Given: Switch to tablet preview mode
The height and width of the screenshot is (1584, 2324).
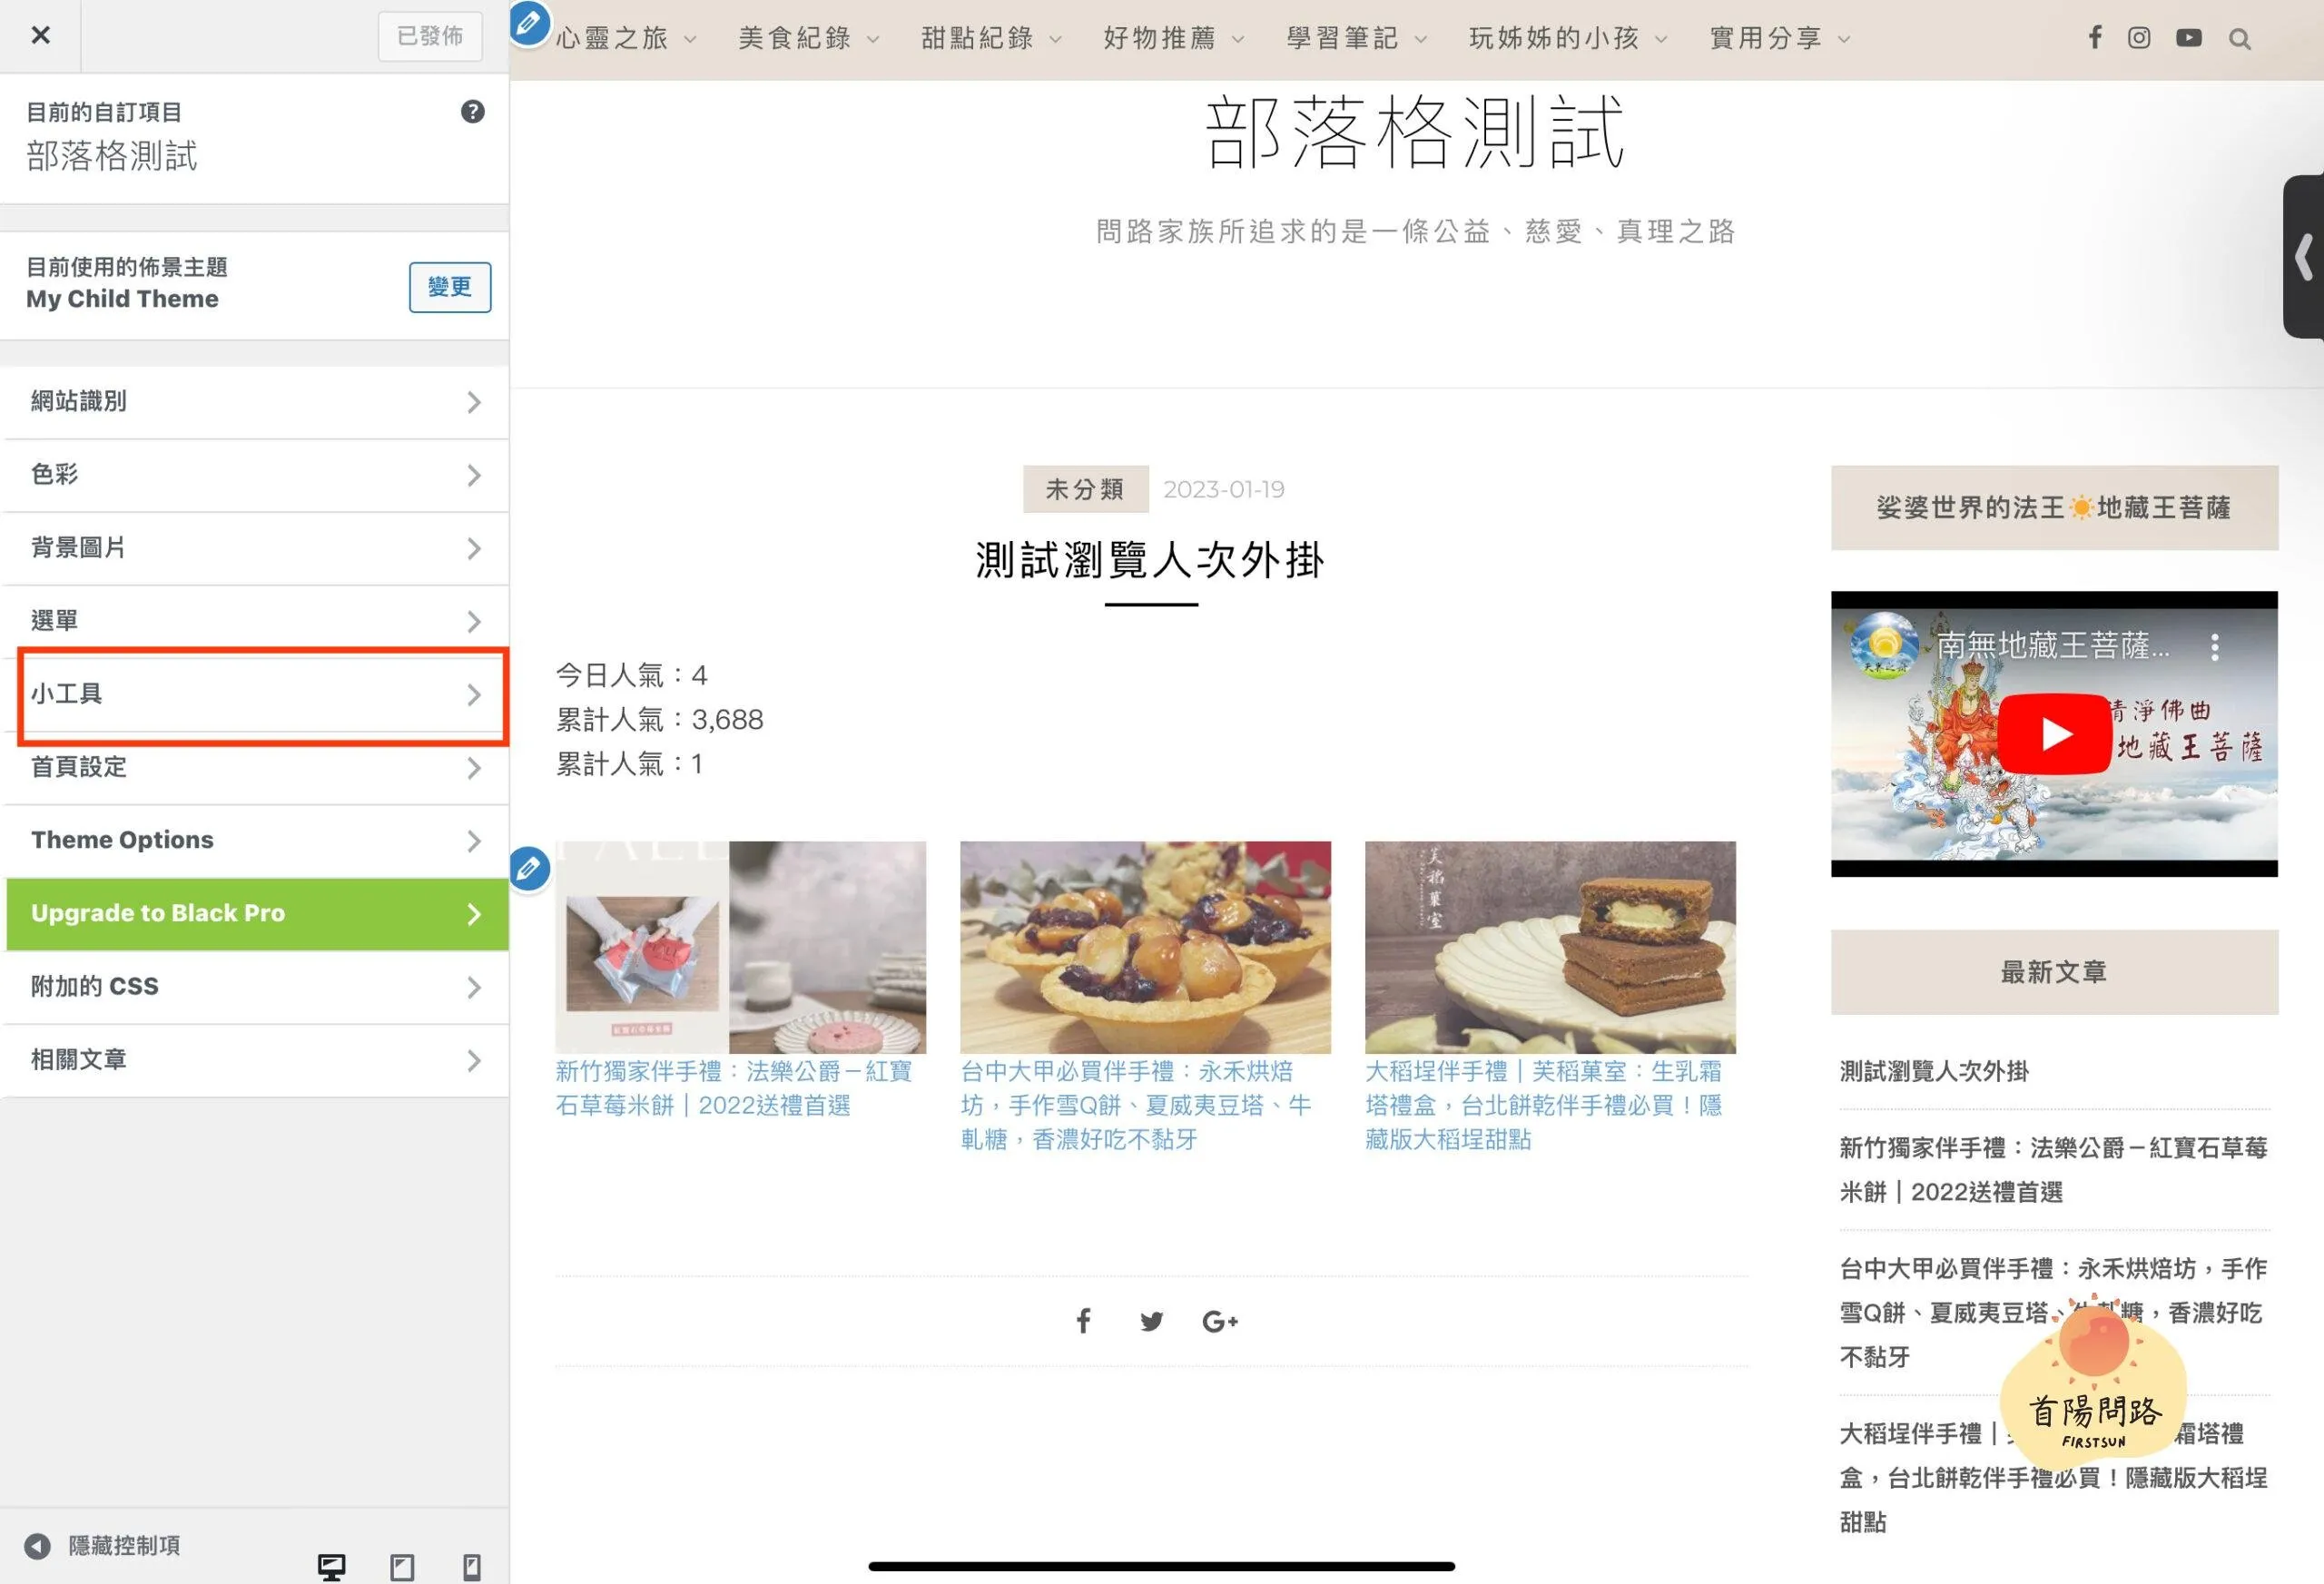Looking at the screenshot, I should point(402,1566).
